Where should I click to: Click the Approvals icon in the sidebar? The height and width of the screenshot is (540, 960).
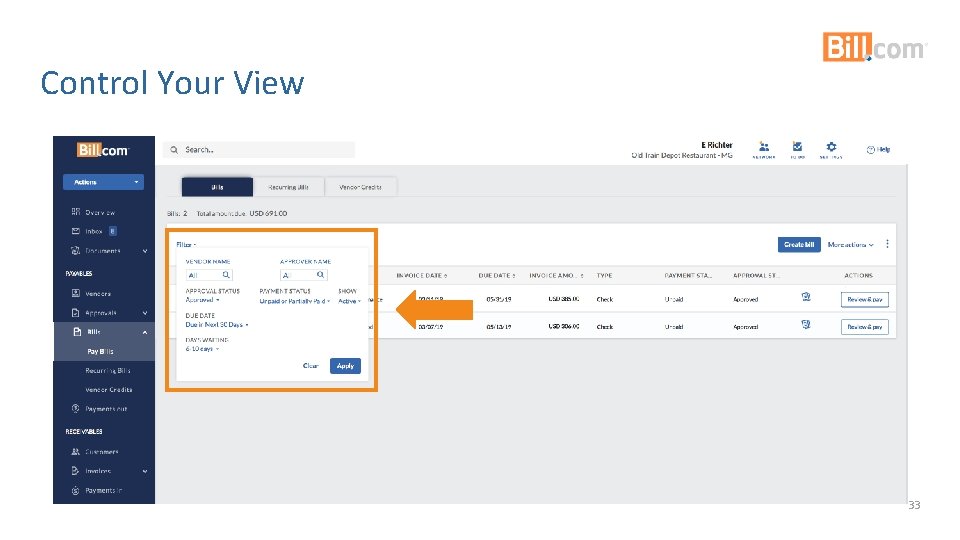click(76, 313)
